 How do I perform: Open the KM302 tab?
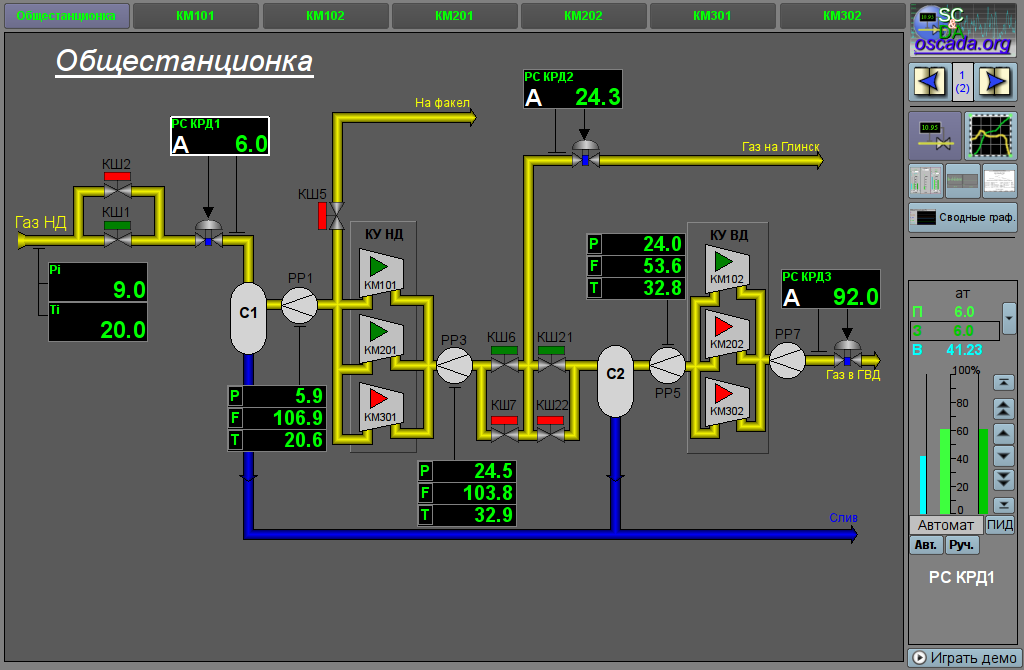click(842, 16)
